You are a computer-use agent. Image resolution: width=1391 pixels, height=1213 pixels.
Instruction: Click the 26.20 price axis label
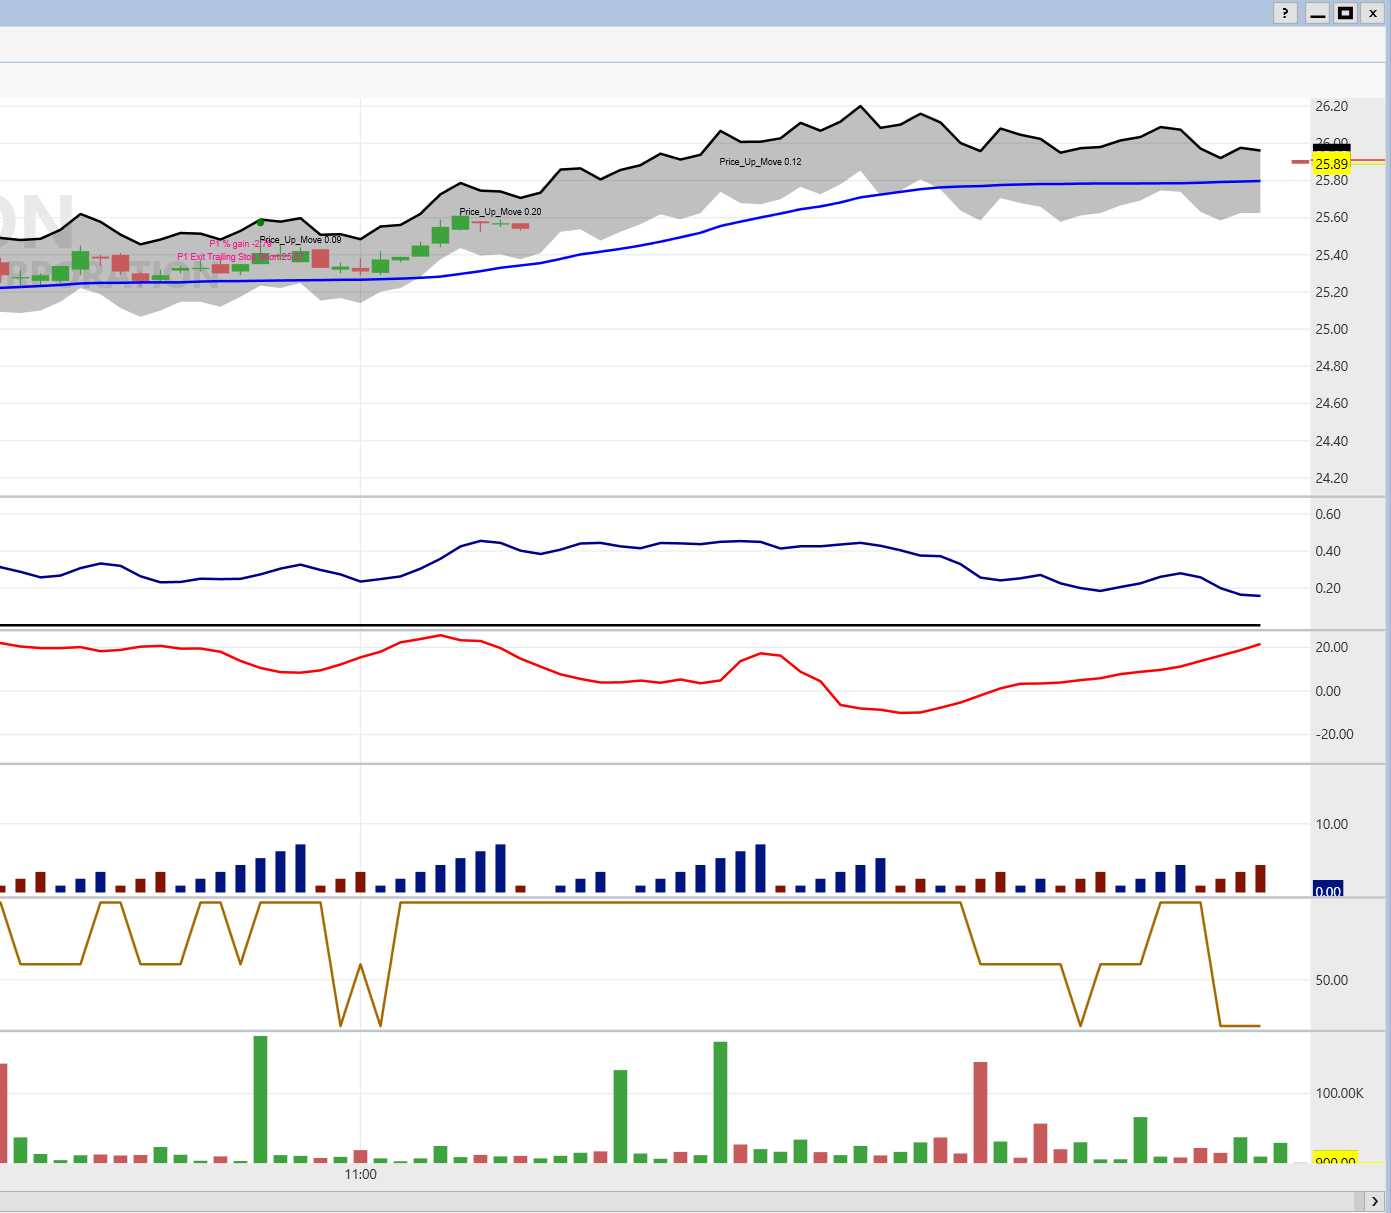coord(1331,106)
